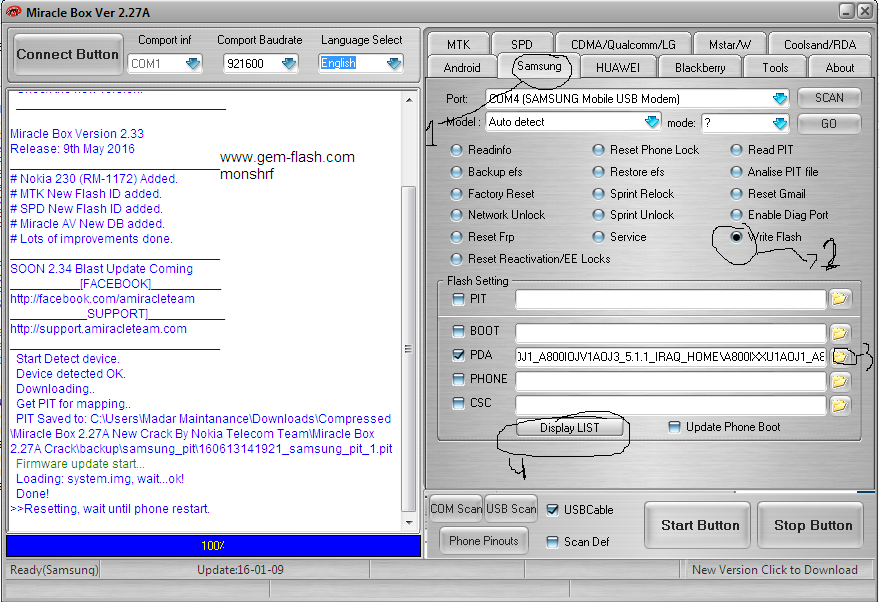
Task: Click the PDA row folder icon
Action: [x=839, y=357]
